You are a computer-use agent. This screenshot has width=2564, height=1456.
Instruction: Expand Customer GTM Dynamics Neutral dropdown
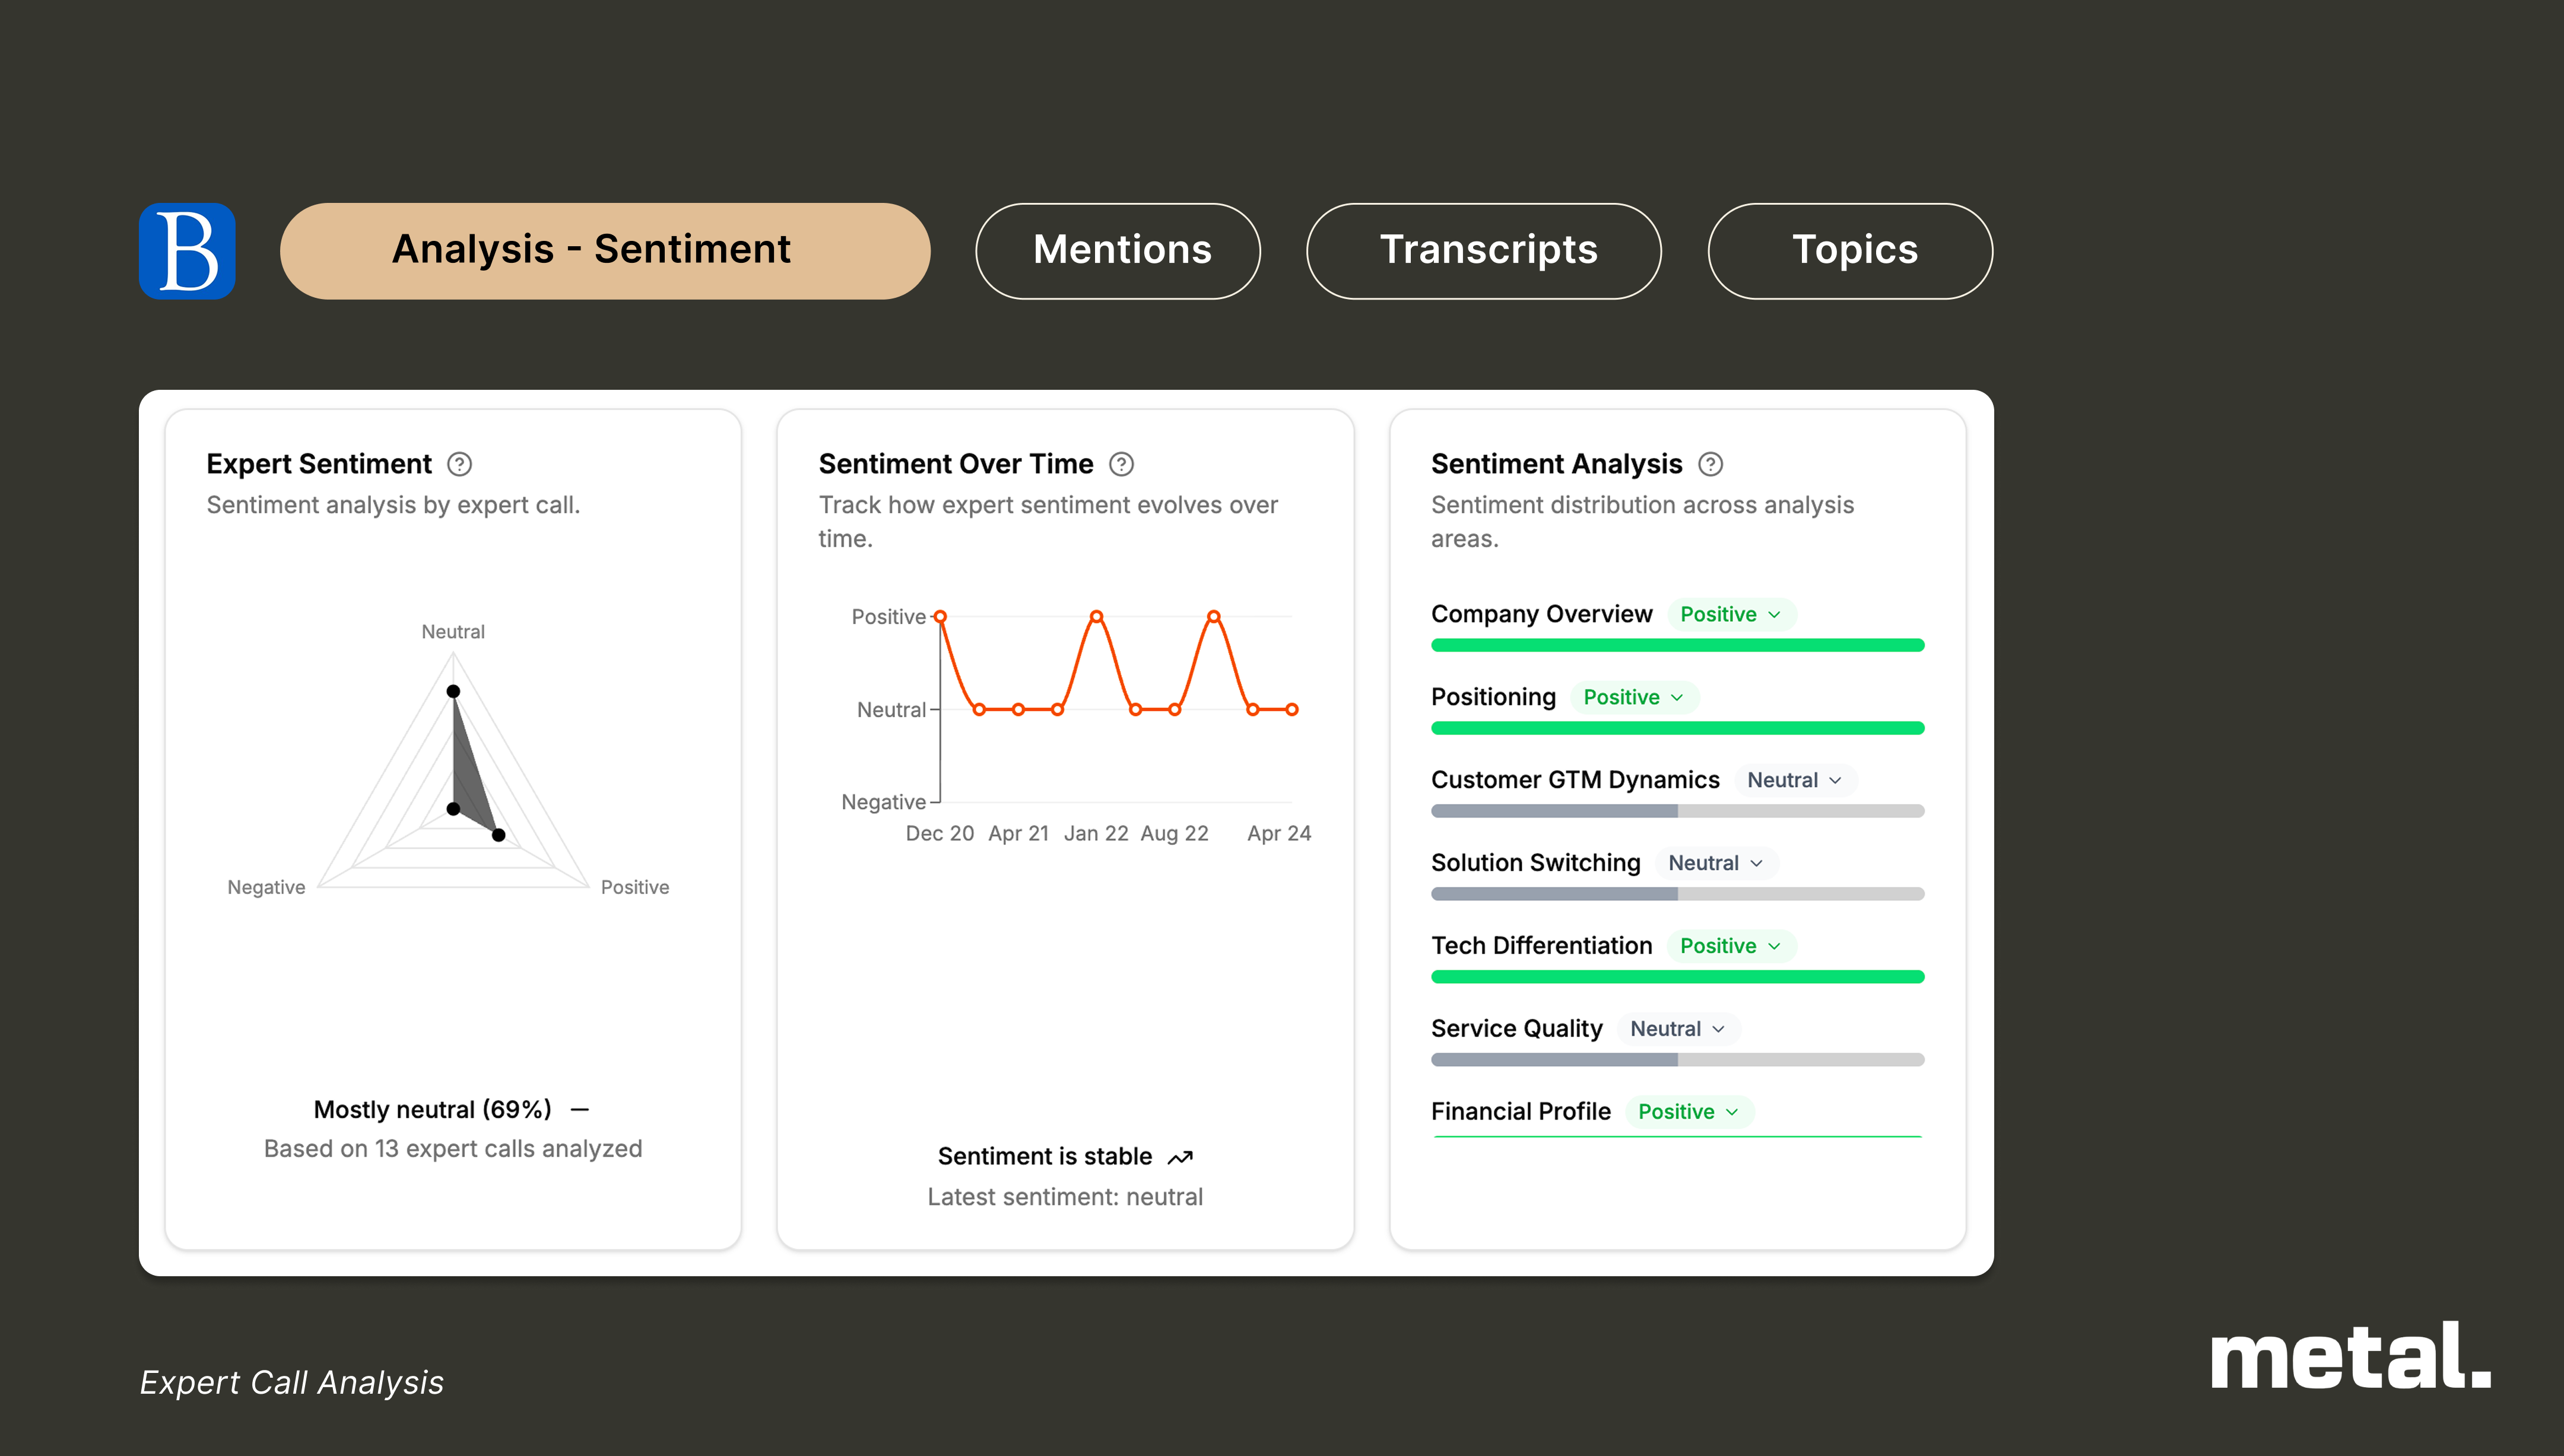coord(1795,780)
